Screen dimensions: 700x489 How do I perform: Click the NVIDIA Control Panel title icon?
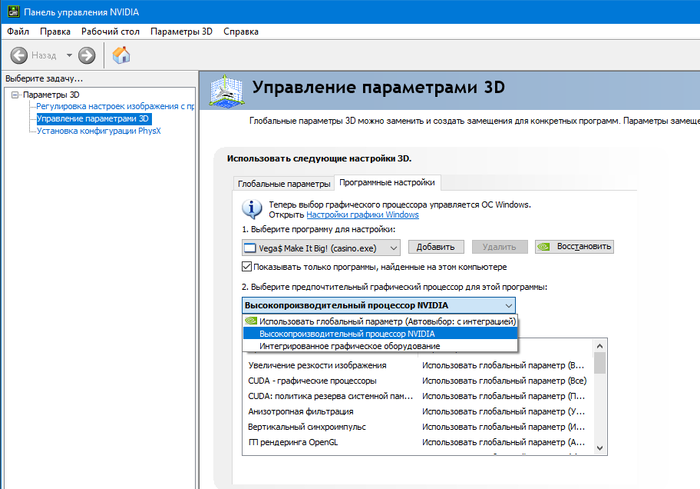point(13,12)
